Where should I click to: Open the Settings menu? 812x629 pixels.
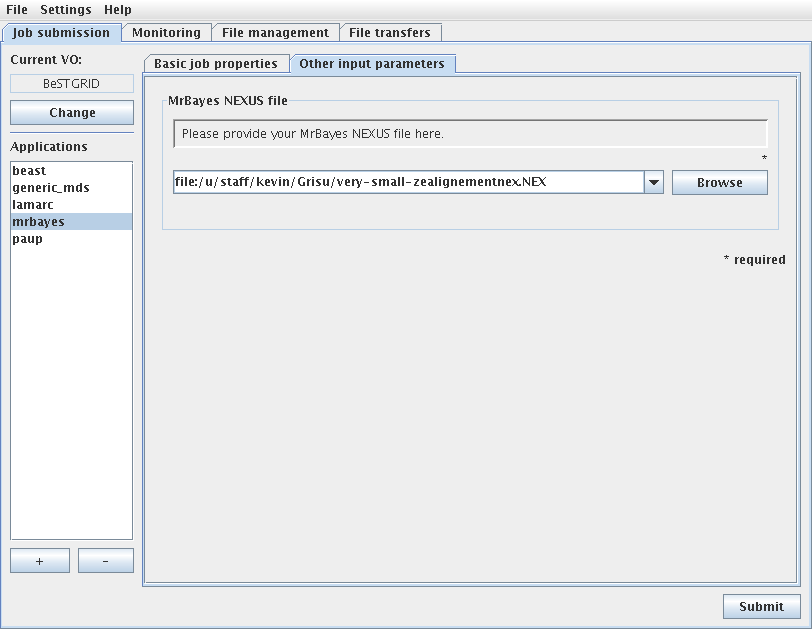point(65,10)
